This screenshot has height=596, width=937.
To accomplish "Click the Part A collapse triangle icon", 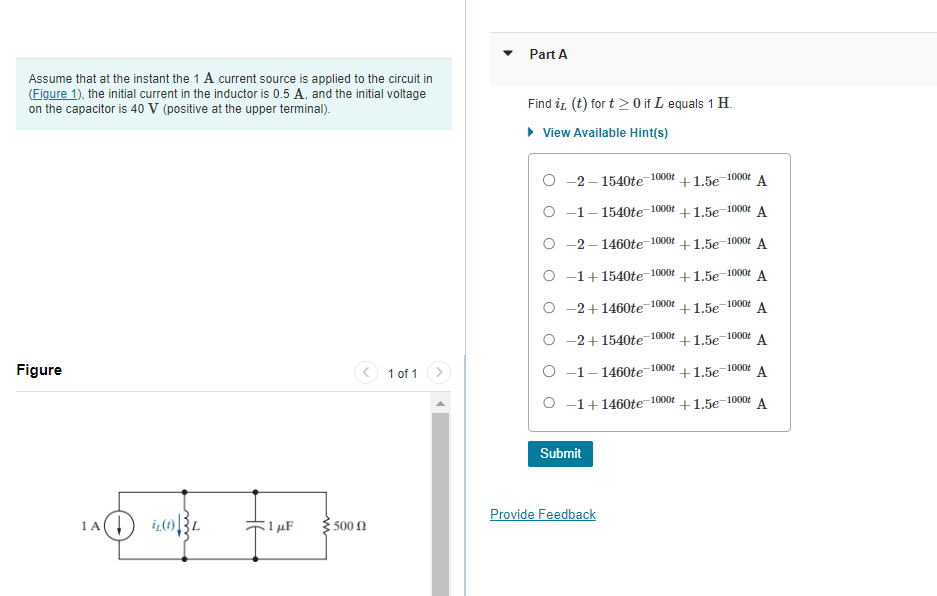I will [507, 55].
